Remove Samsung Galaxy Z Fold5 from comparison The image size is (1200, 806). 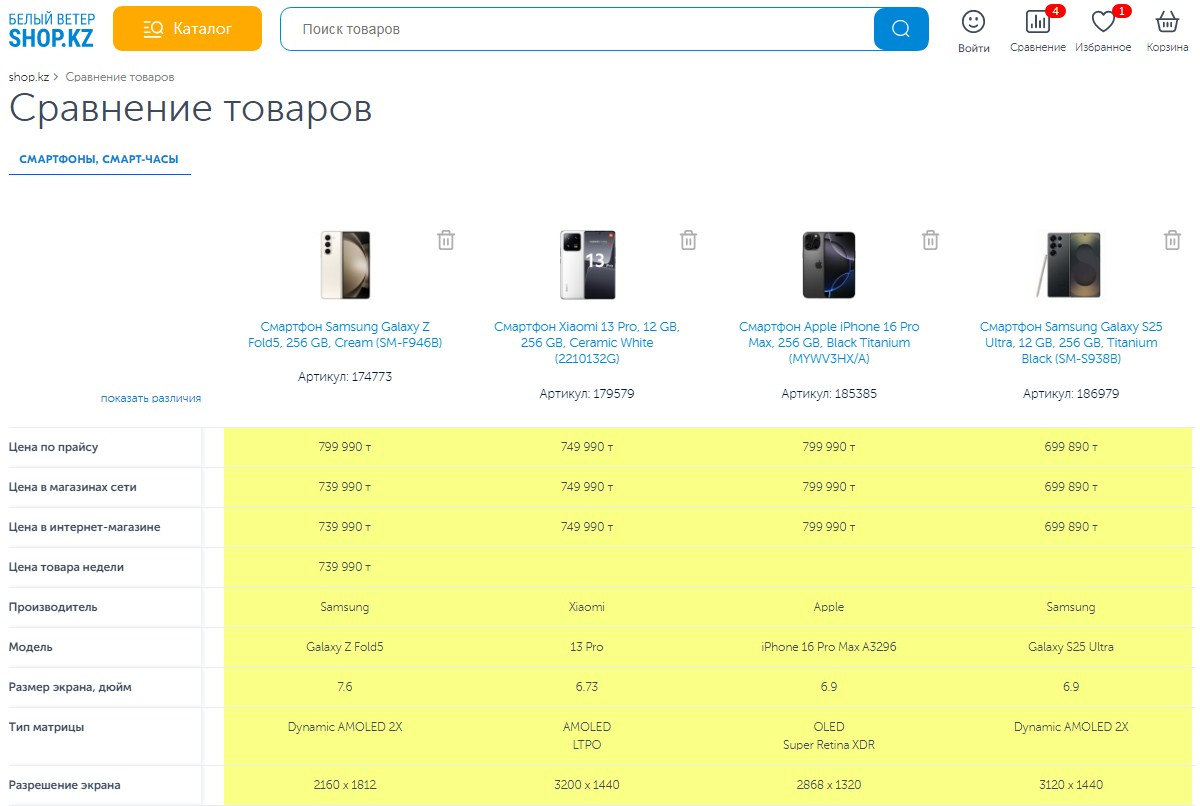click(446, 240)
